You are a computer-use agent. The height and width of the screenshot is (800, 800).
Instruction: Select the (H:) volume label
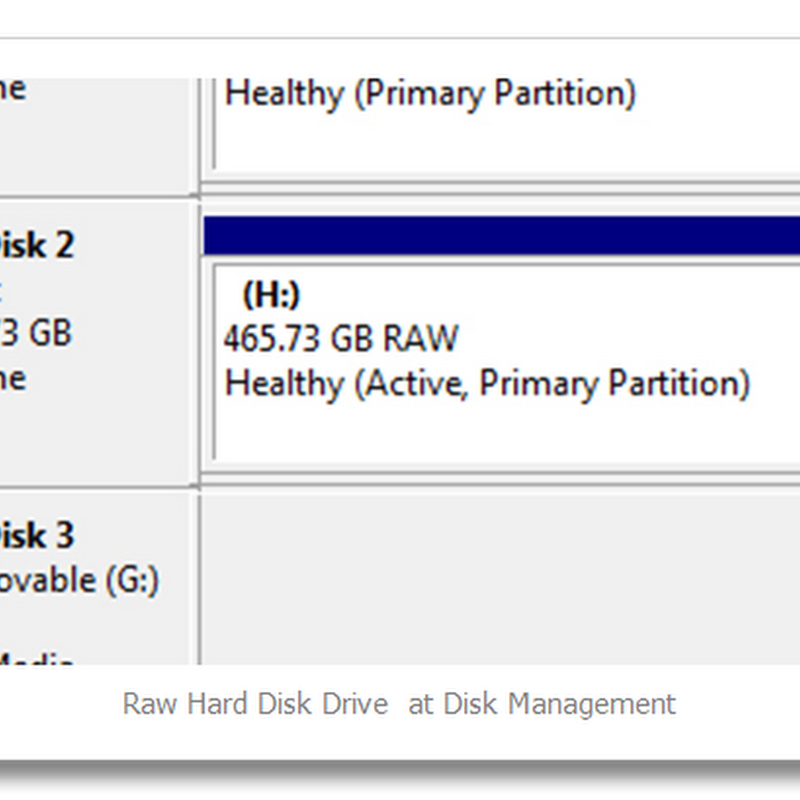click(x=271, y=295)
